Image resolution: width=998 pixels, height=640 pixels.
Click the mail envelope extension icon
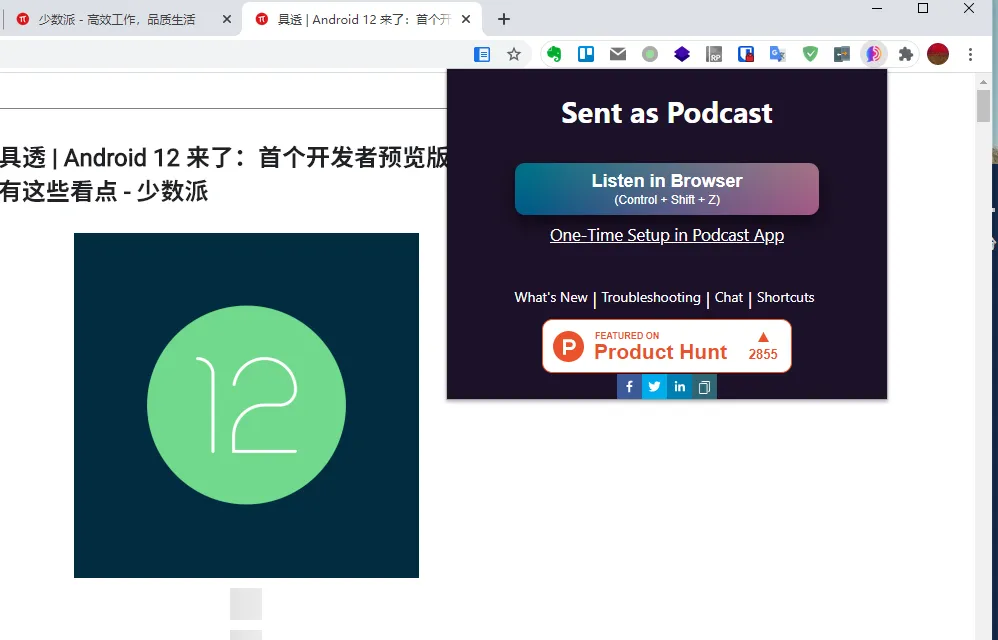618,54
